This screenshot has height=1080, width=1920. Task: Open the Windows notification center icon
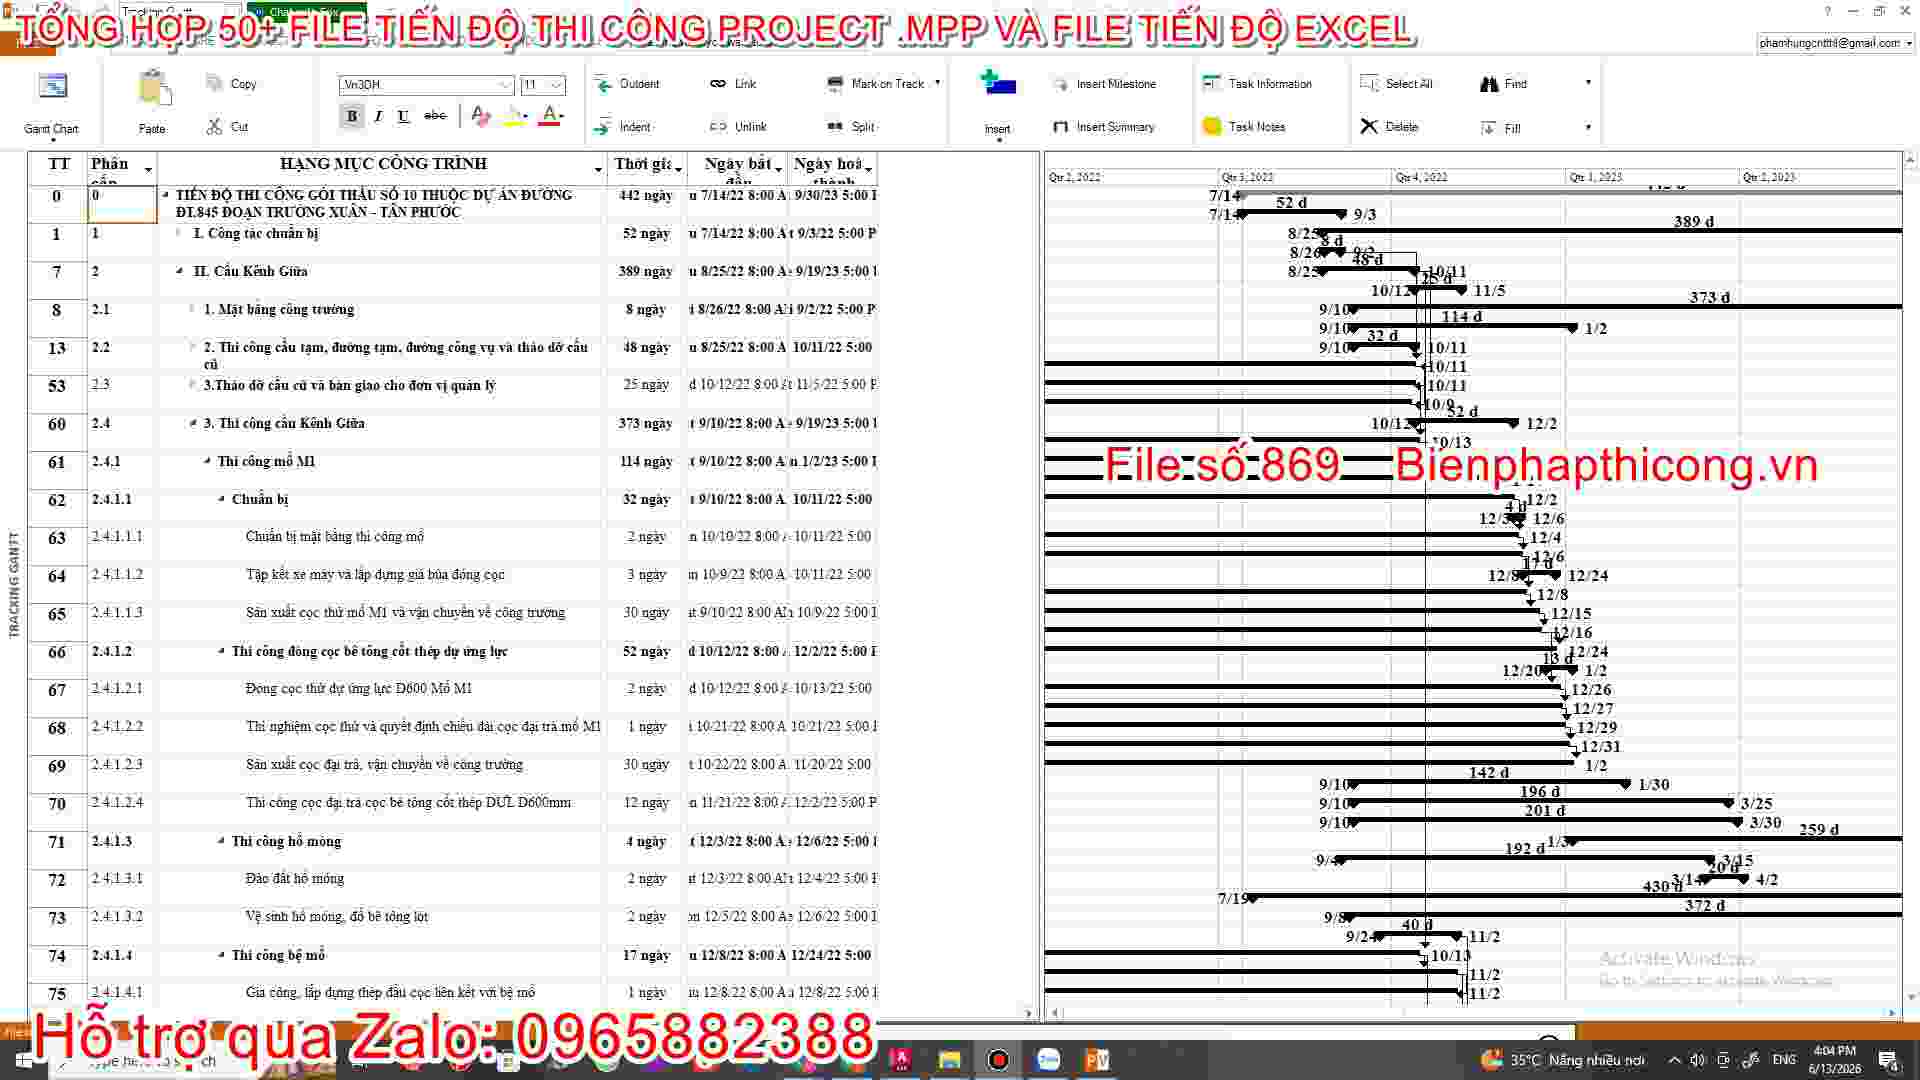[x=1888, y=1060]
